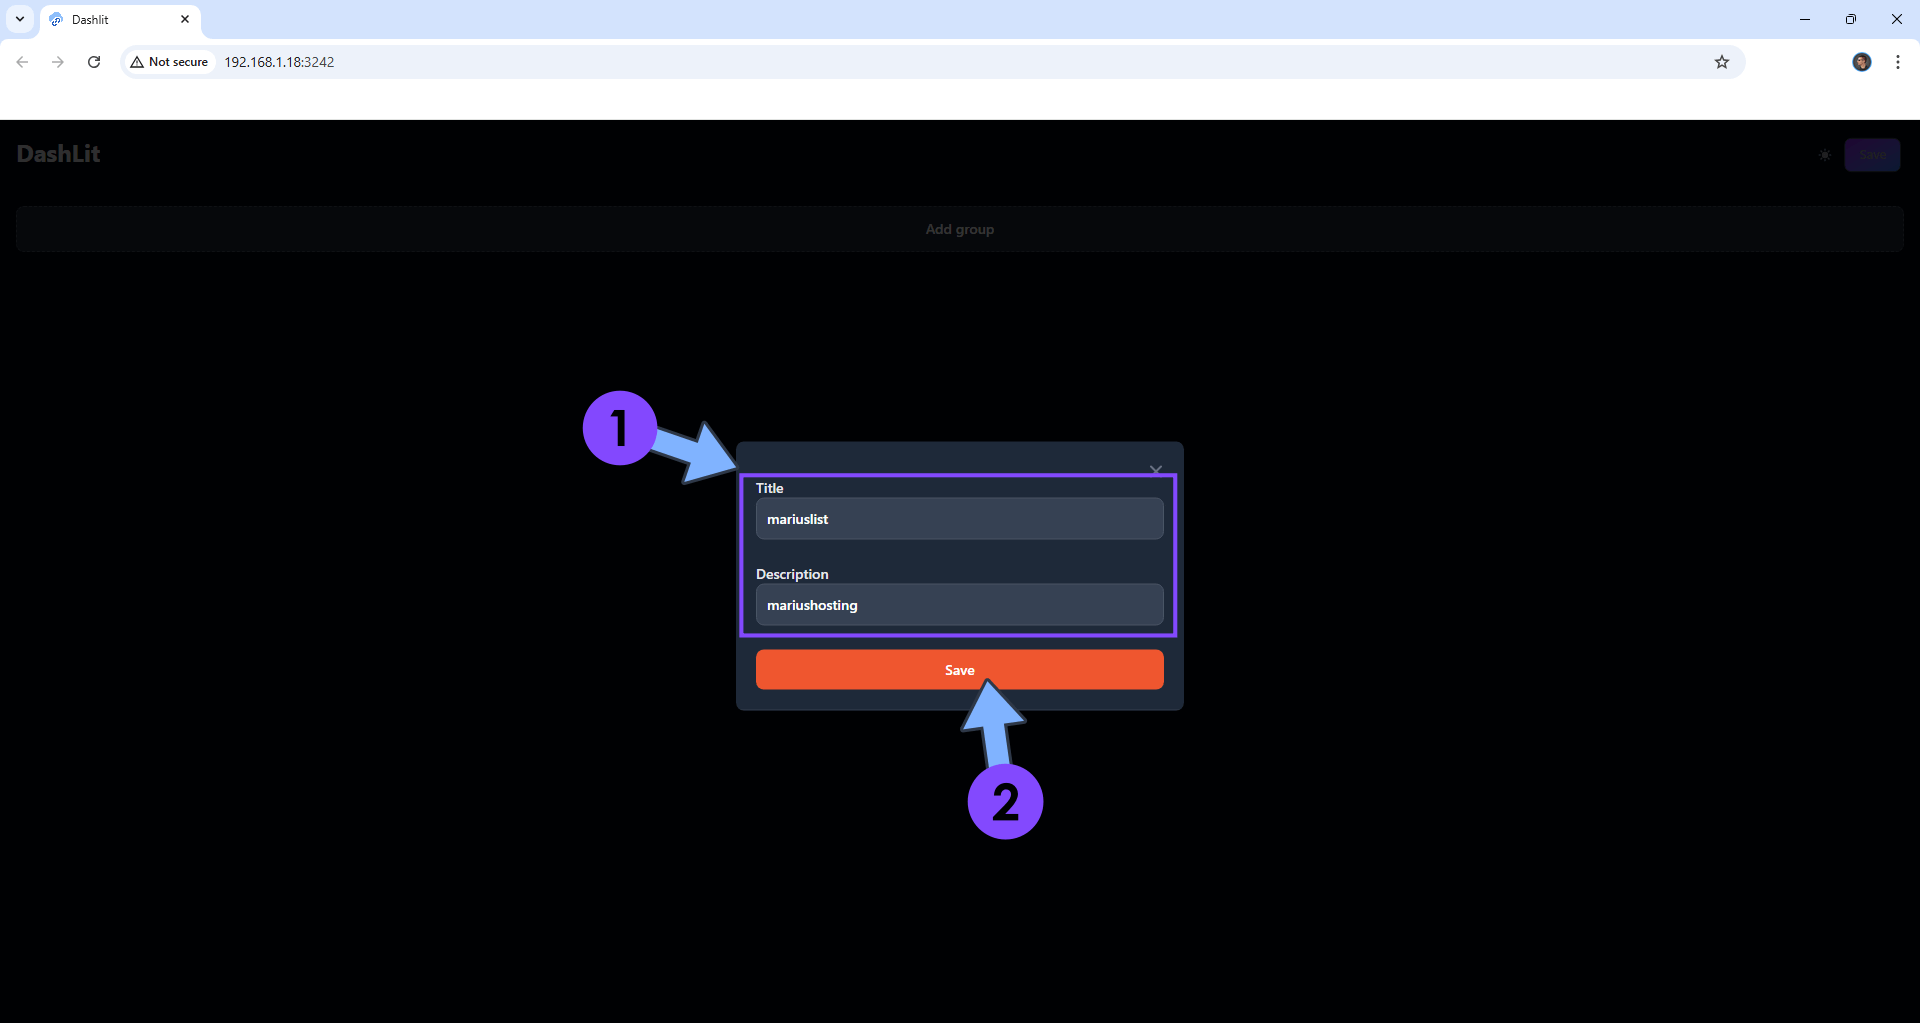Click the orange Save button in dialog
The width and height of the screenshot is (1920, 1023).
click(959, 670)
